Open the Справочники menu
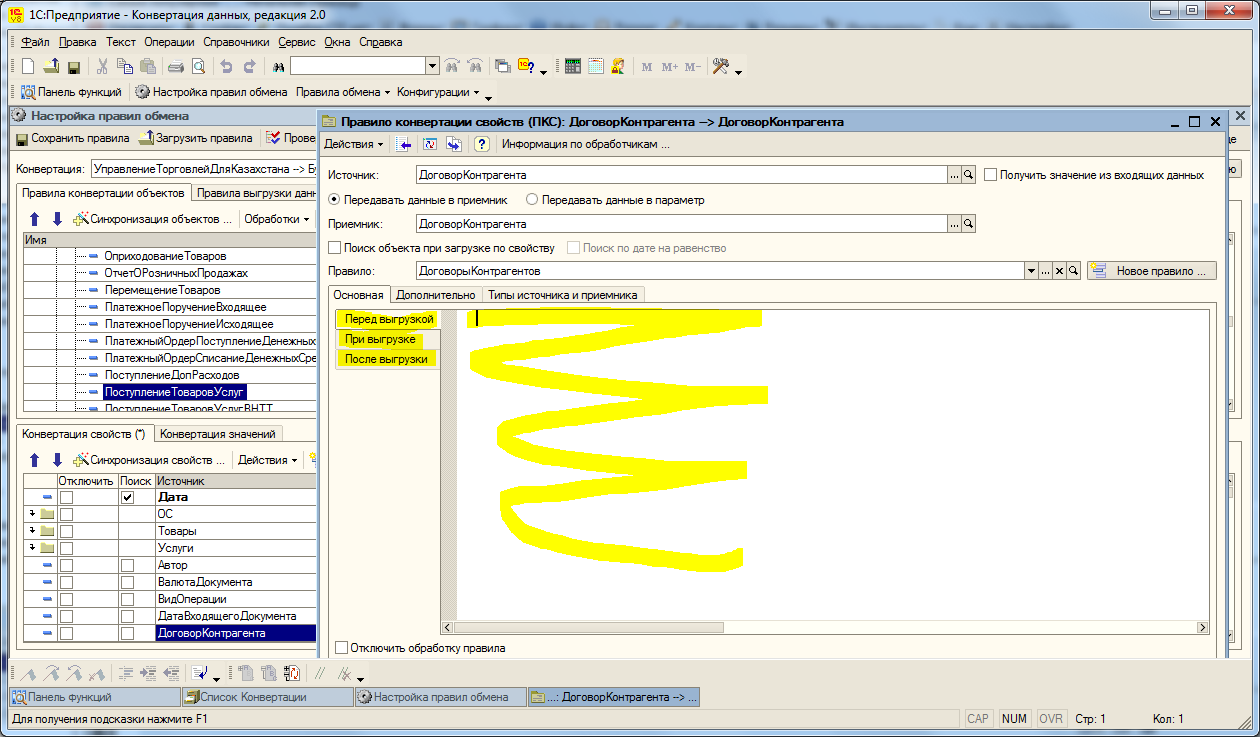Image resolution: width=1260 pixels, height=737 pixels. point(236,42)
